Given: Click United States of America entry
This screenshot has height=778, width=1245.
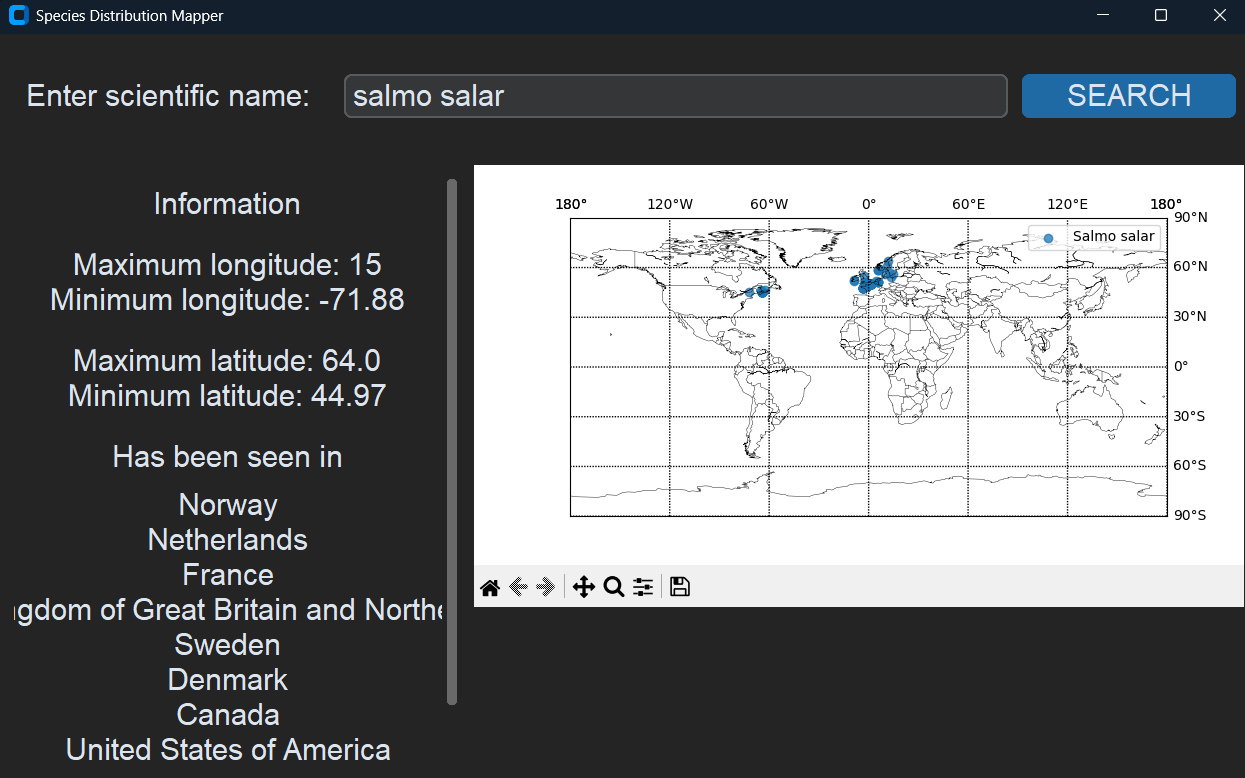Looking at the screenshot, I should 228,750.
